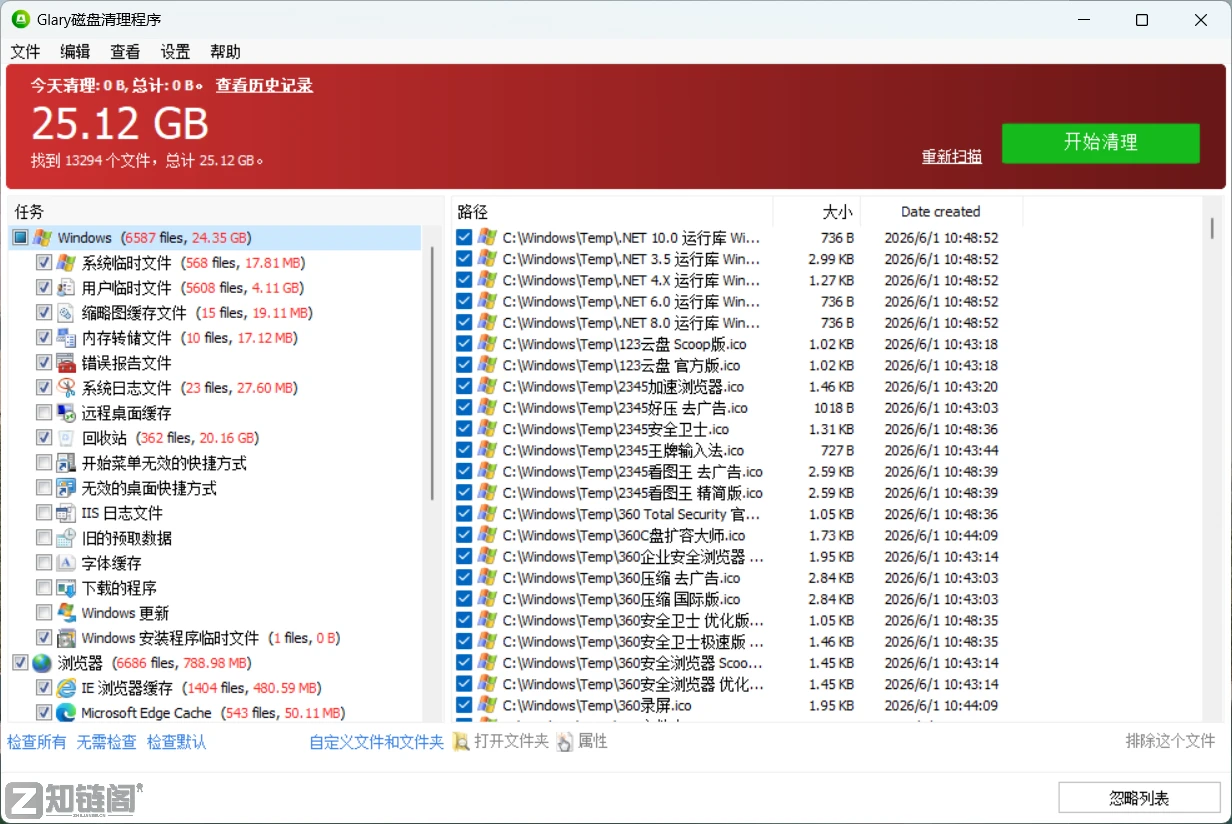Click the 无需检查 link
The width and height of the screenshot is (1232, 824).
tap(107, 742)
